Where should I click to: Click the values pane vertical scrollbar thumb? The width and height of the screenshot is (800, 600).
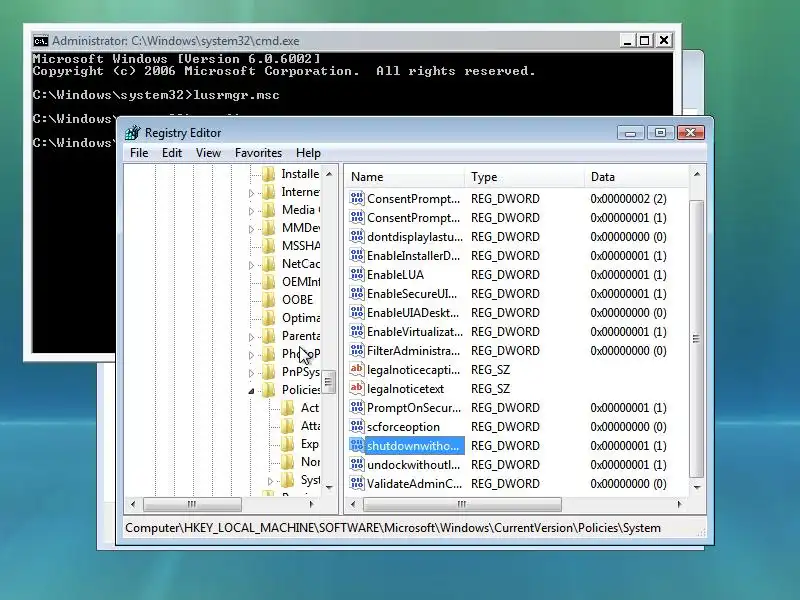click(x=696, y=339)
